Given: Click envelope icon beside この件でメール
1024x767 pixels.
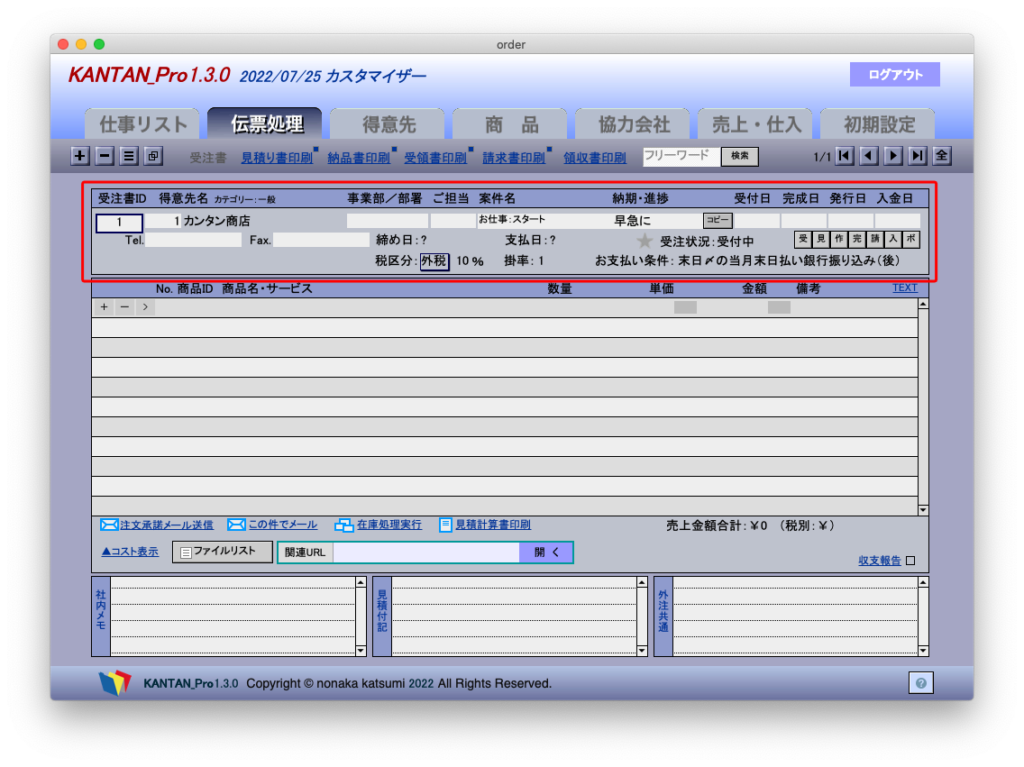Looking at the screenshot, I should [x=236, y=525].
